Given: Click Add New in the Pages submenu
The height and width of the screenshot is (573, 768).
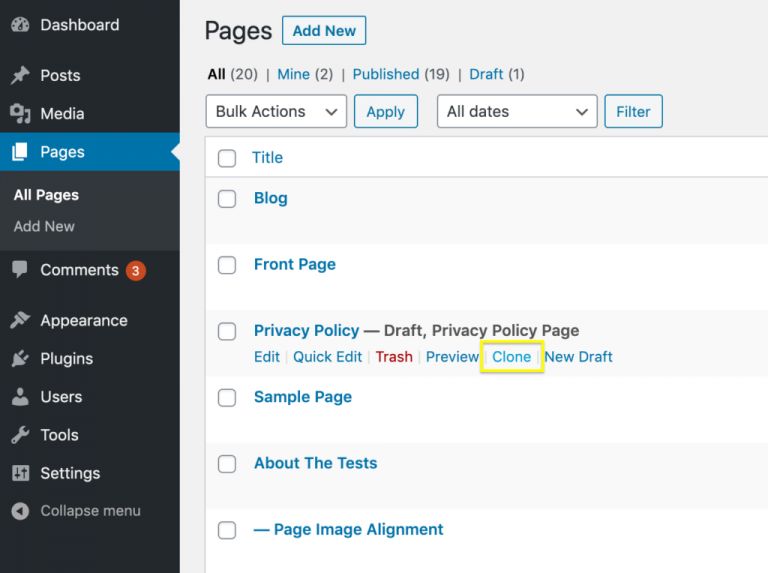Looking at the screenshot, I should 44,226.
